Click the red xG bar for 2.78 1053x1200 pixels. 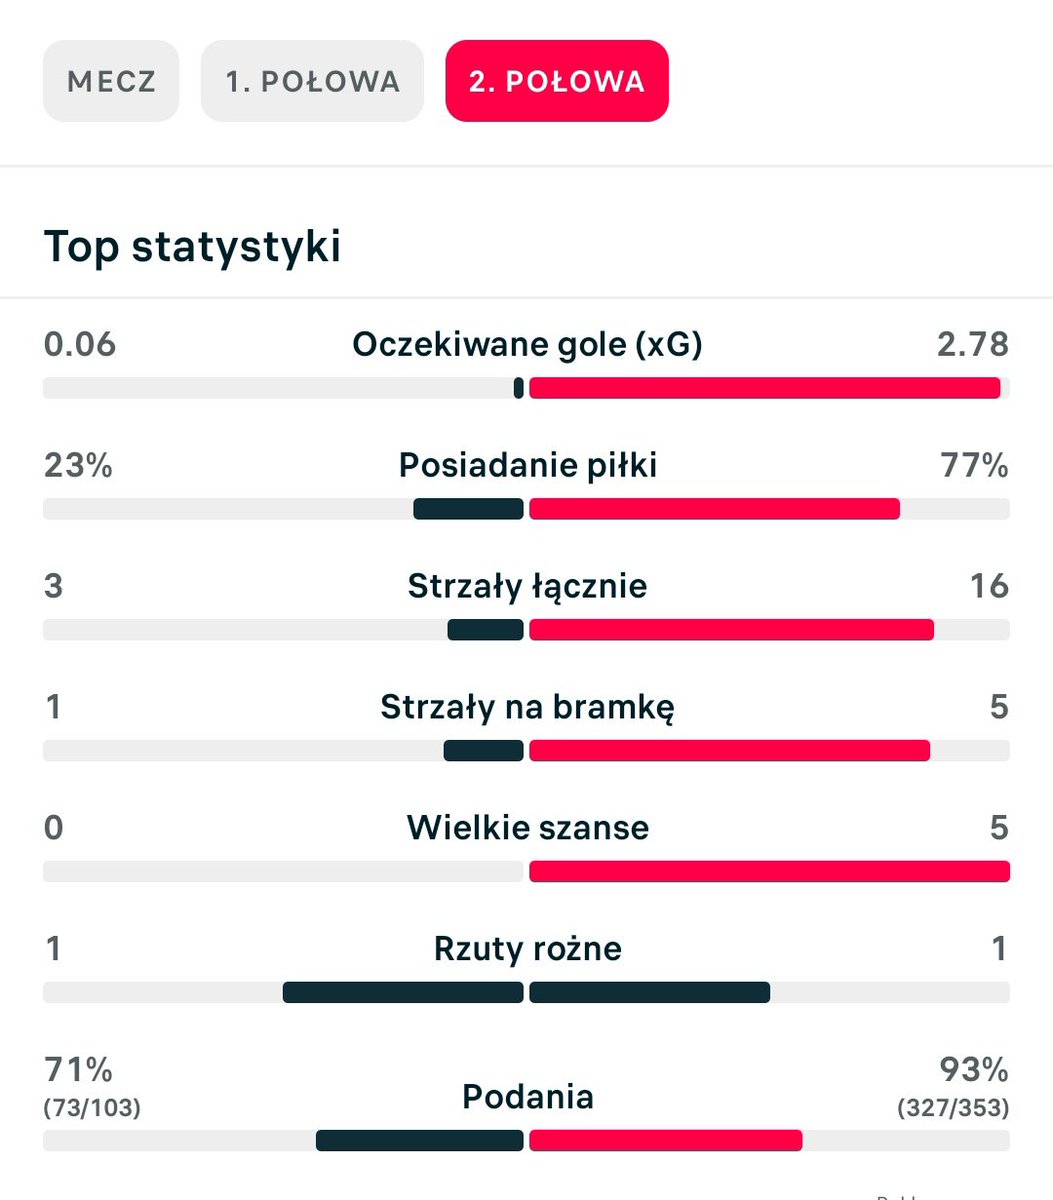[765, 388]
